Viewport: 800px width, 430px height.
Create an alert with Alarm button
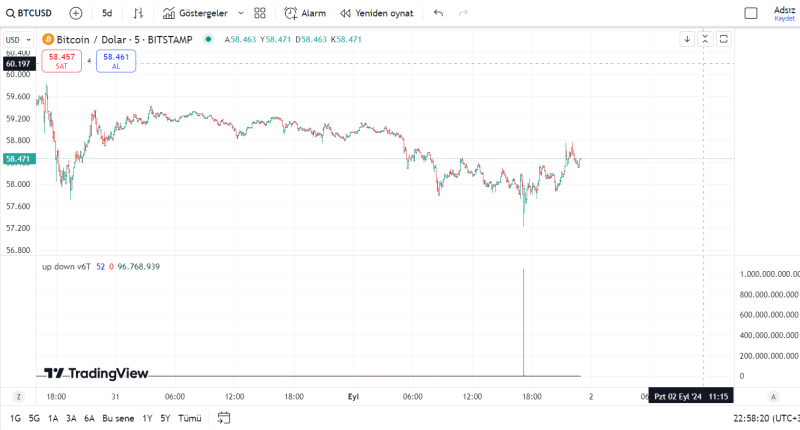[305, 14]
